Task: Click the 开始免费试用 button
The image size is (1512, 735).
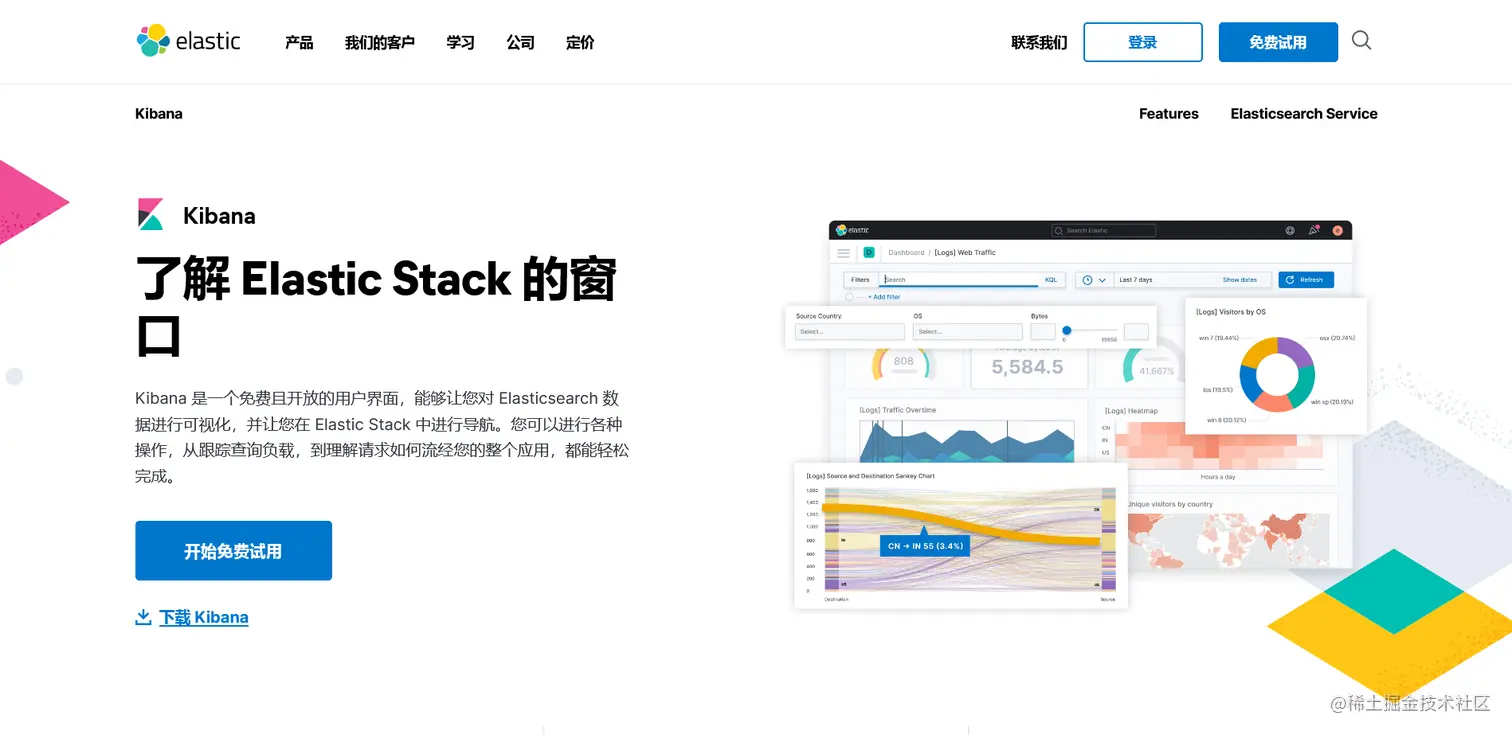Action: pos(233,551)
